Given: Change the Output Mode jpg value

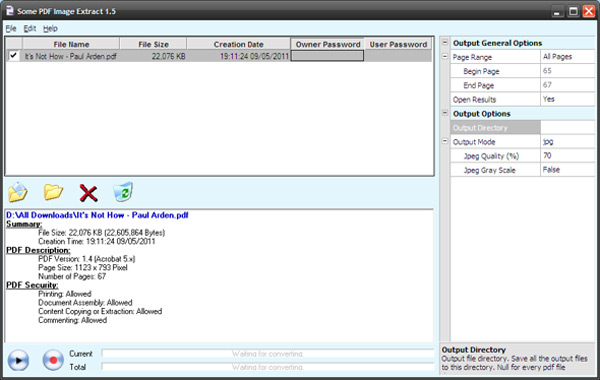Looking at the screenshot, I should coord(568,142).
